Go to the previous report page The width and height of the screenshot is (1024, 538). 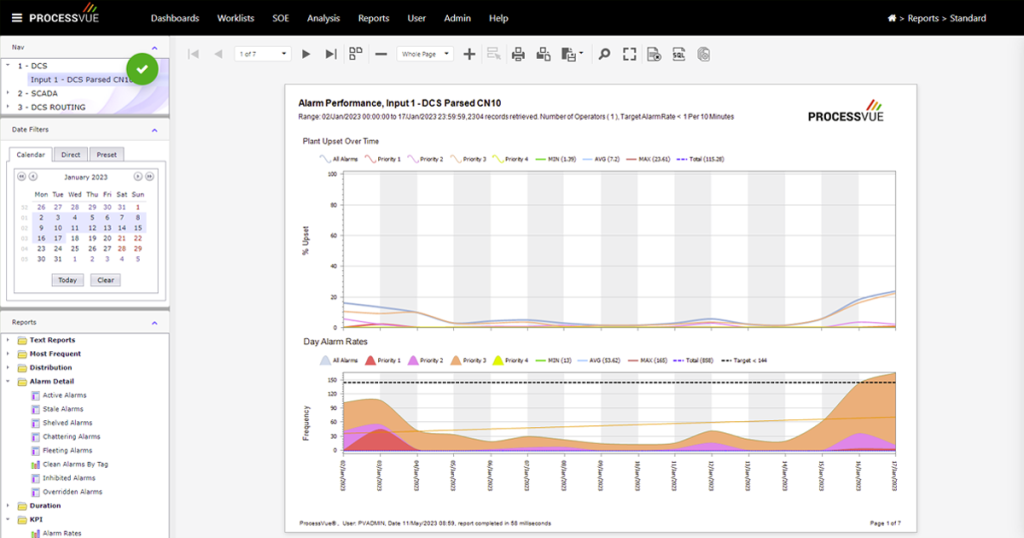pos(219,54)
